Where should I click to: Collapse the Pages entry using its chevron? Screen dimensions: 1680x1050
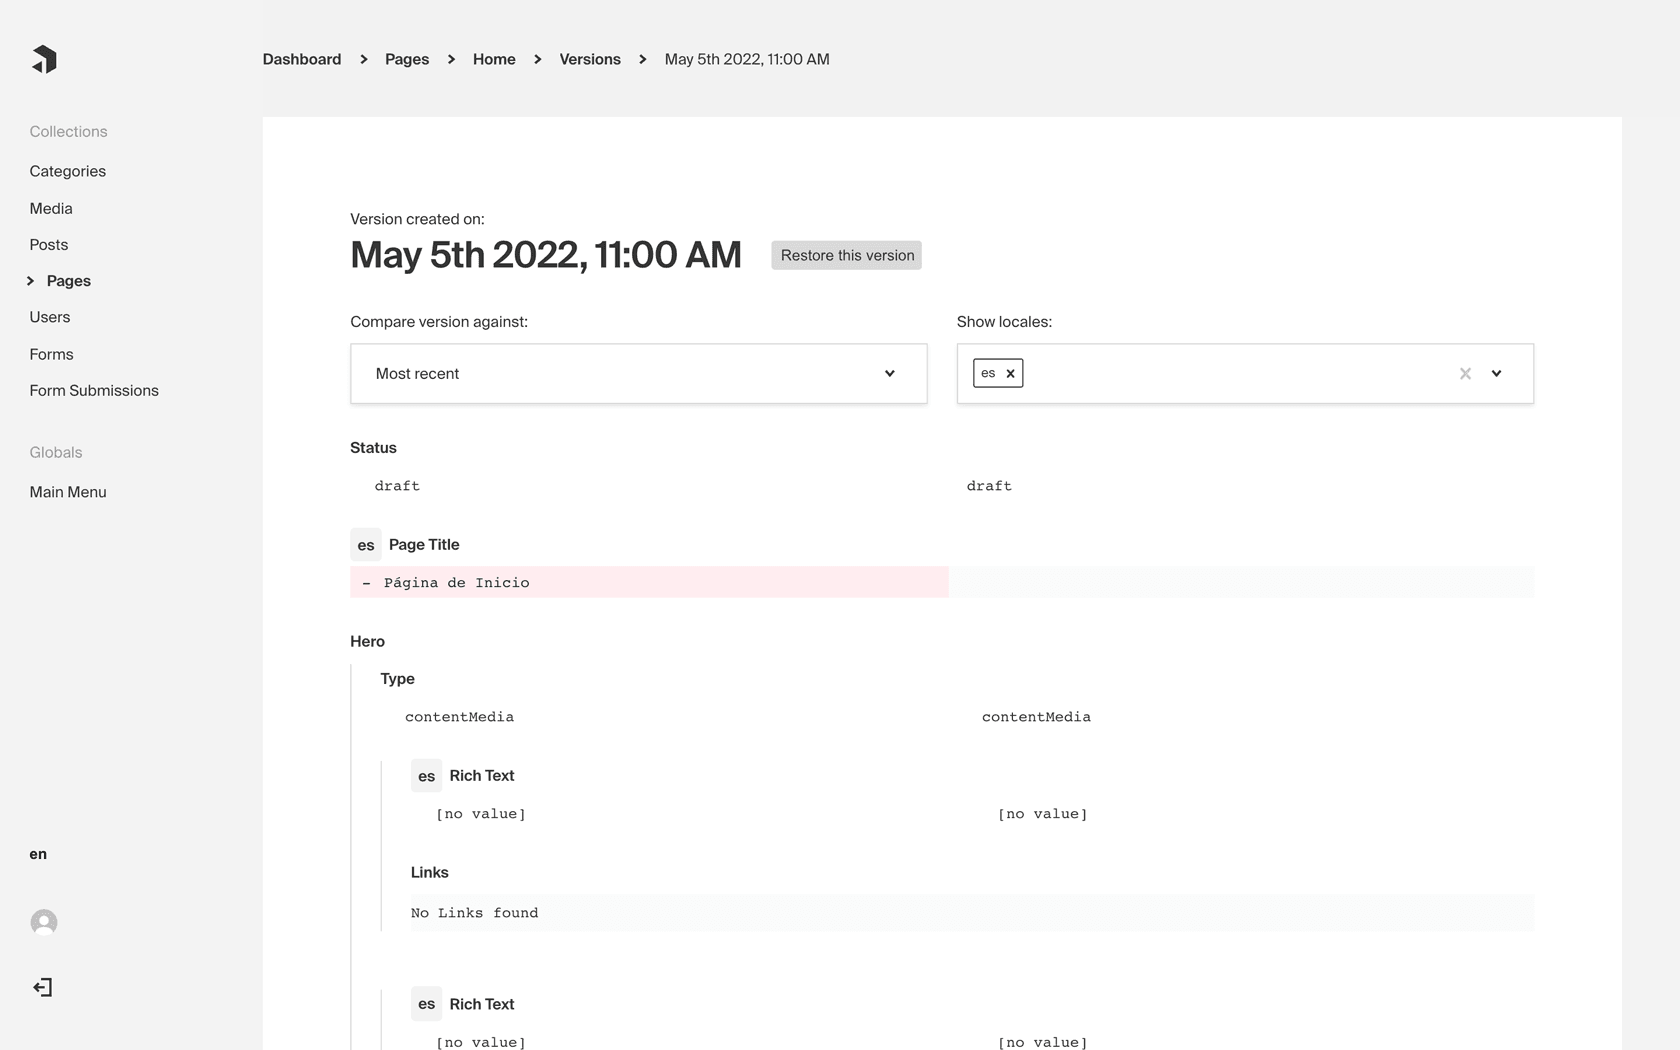(29, 281)
